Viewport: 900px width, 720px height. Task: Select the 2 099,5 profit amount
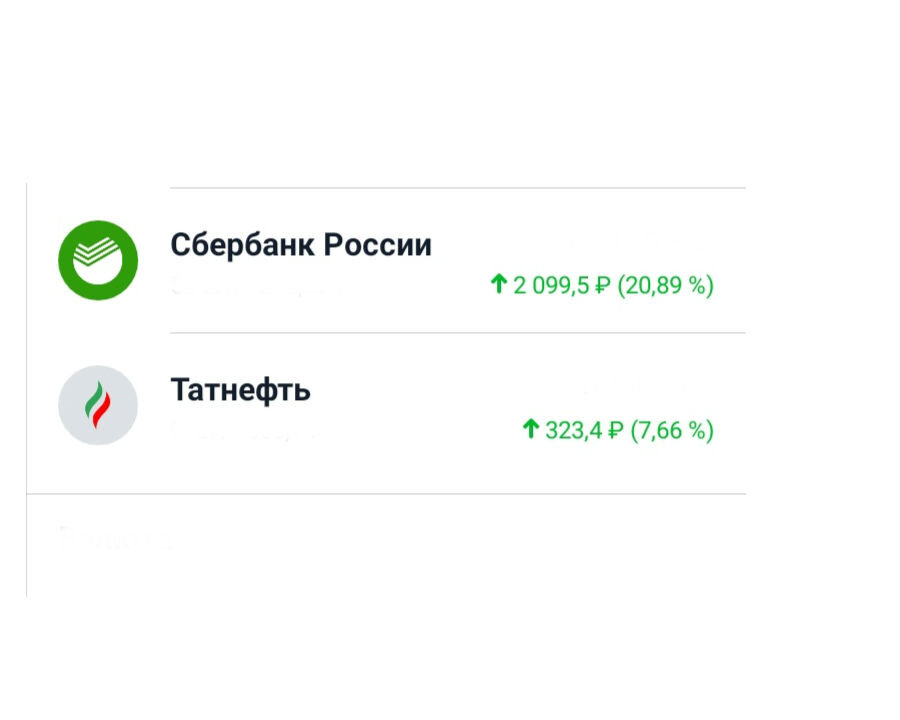551,285
